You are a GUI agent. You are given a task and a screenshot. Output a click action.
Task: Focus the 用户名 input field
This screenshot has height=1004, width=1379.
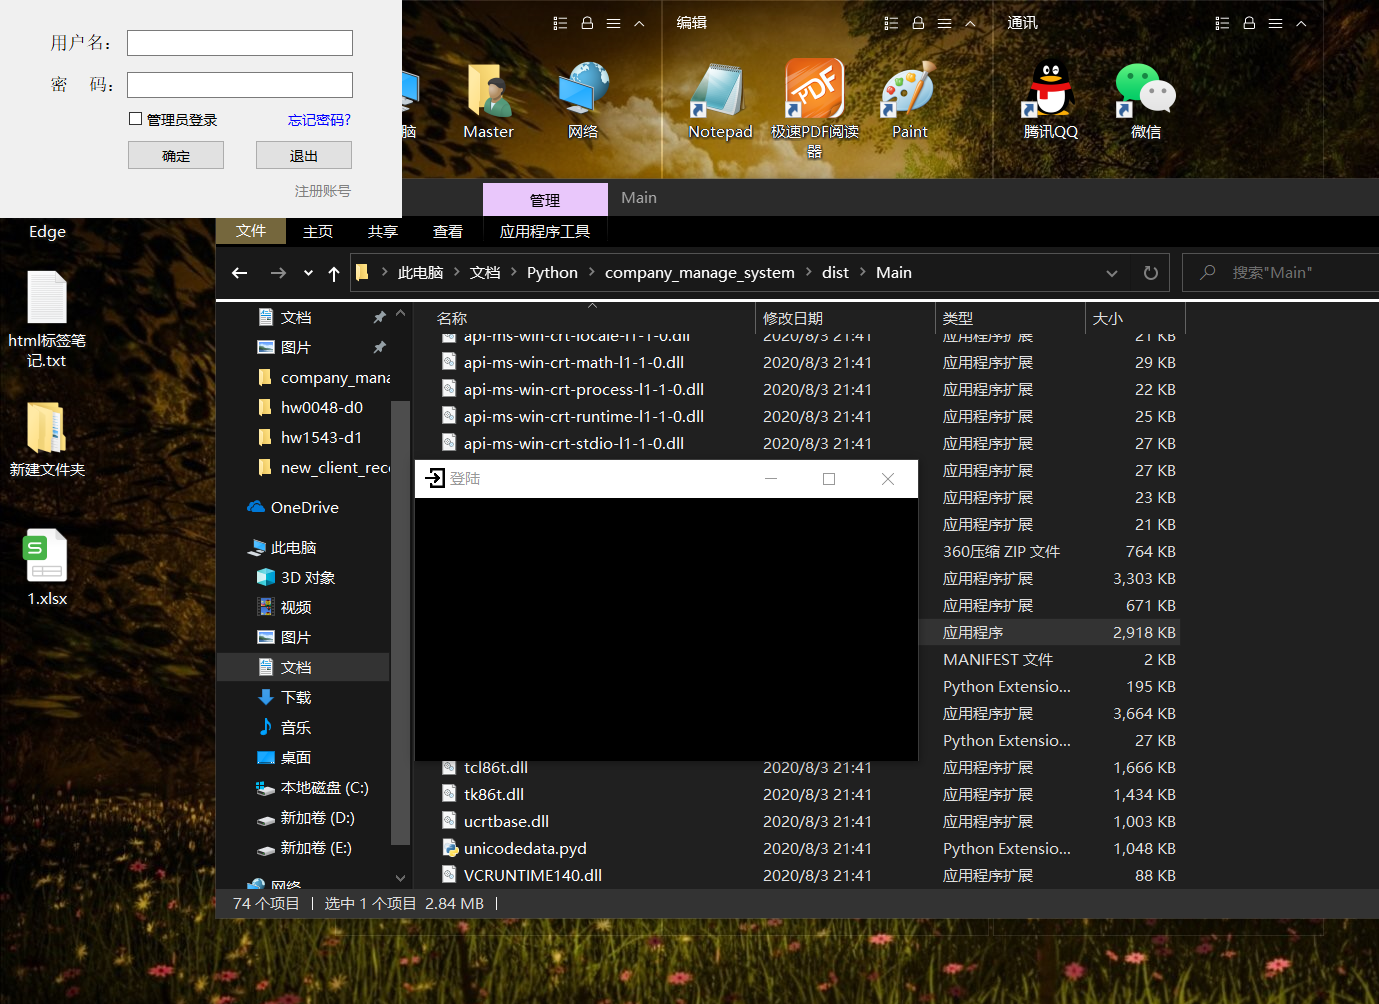point(240,43)
